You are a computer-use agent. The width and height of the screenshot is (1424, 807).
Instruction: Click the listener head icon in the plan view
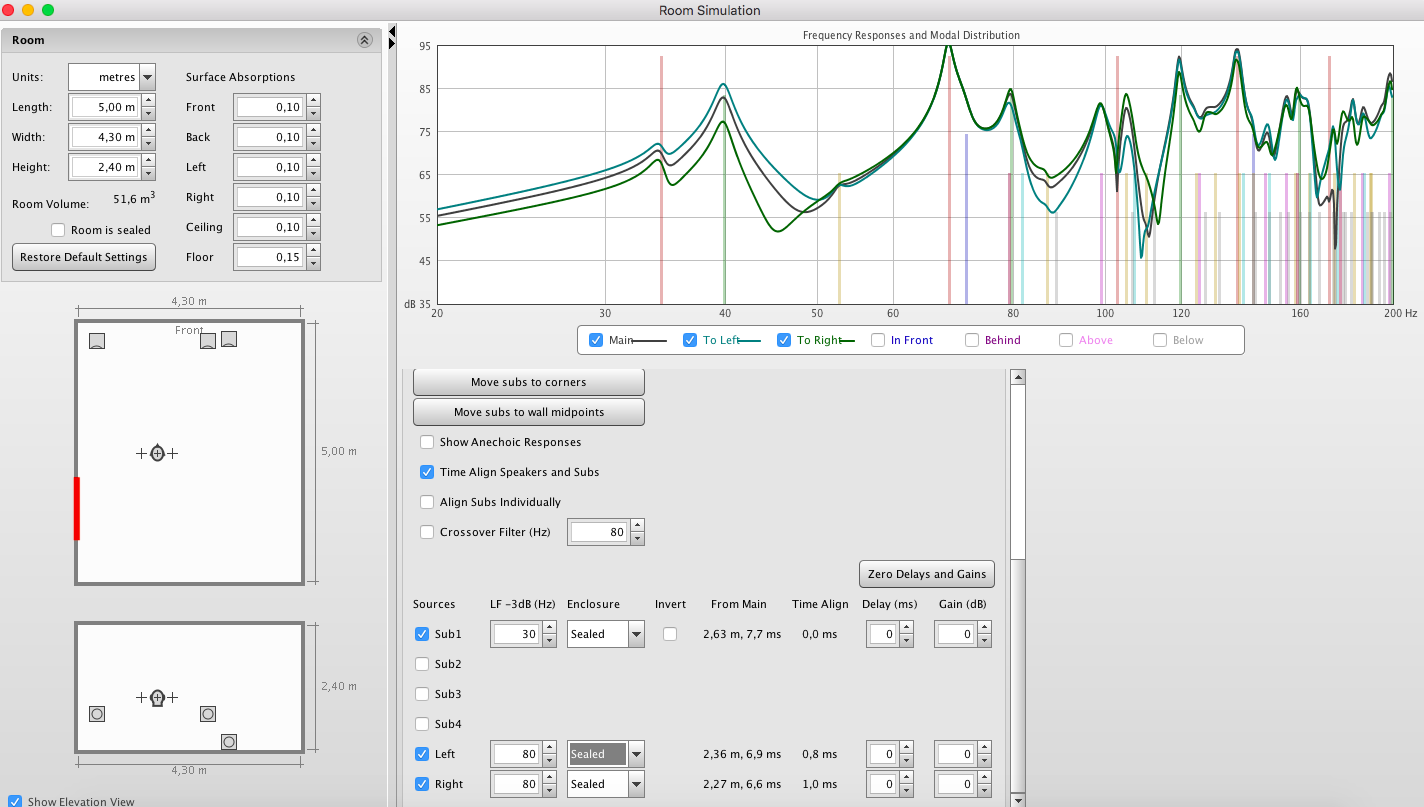click(x=157, y=454)
